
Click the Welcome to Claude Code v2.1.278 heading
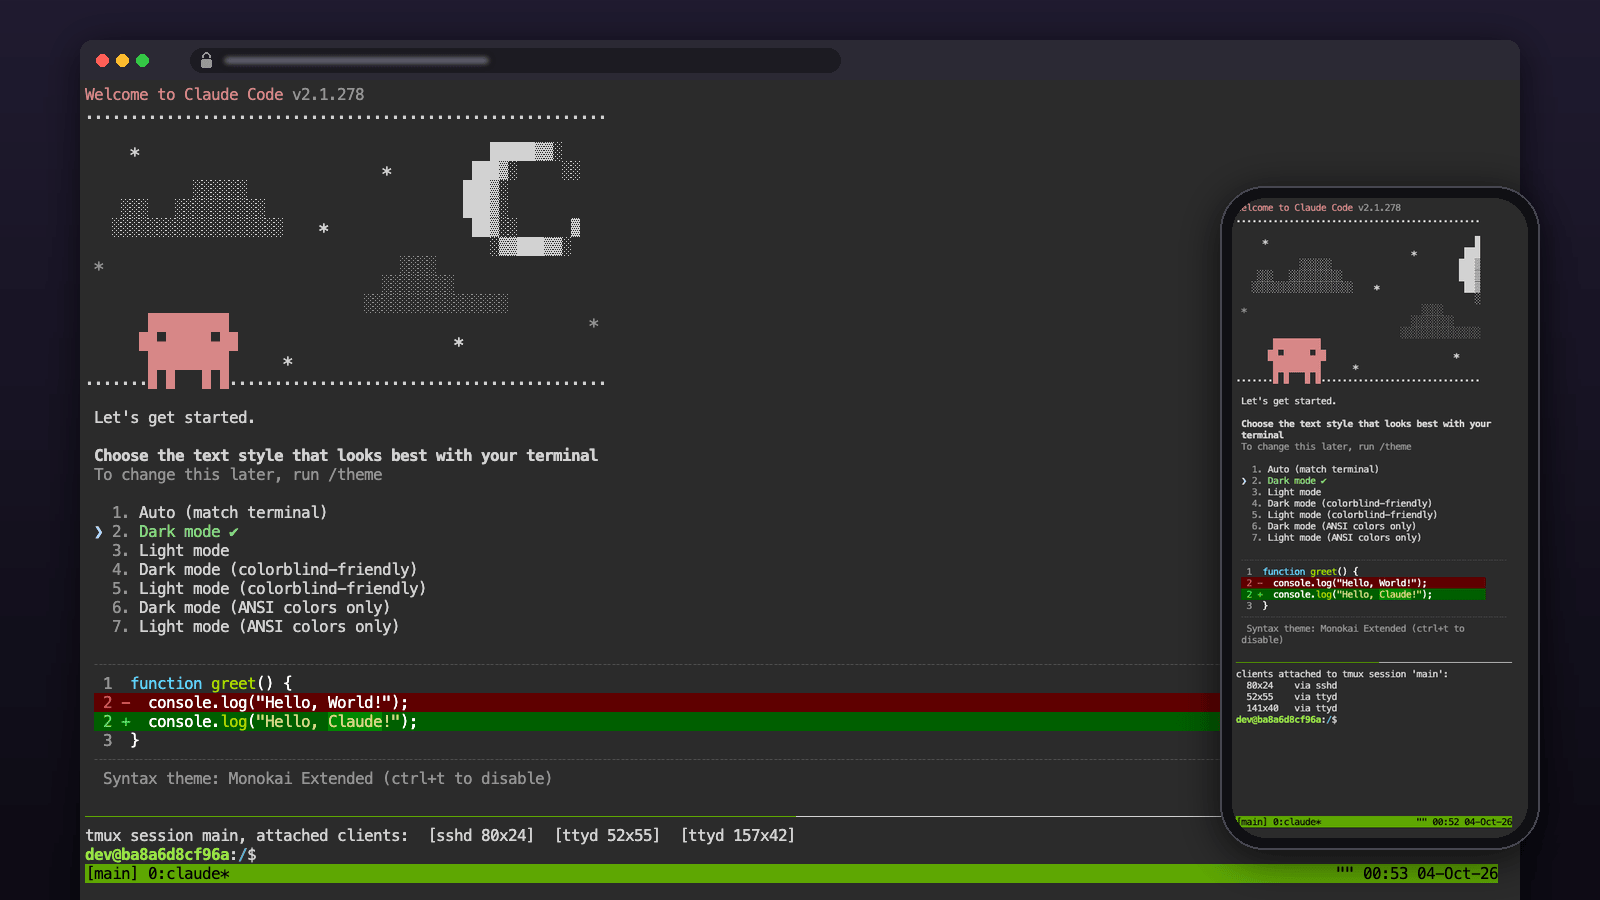[x=224, y=94]
